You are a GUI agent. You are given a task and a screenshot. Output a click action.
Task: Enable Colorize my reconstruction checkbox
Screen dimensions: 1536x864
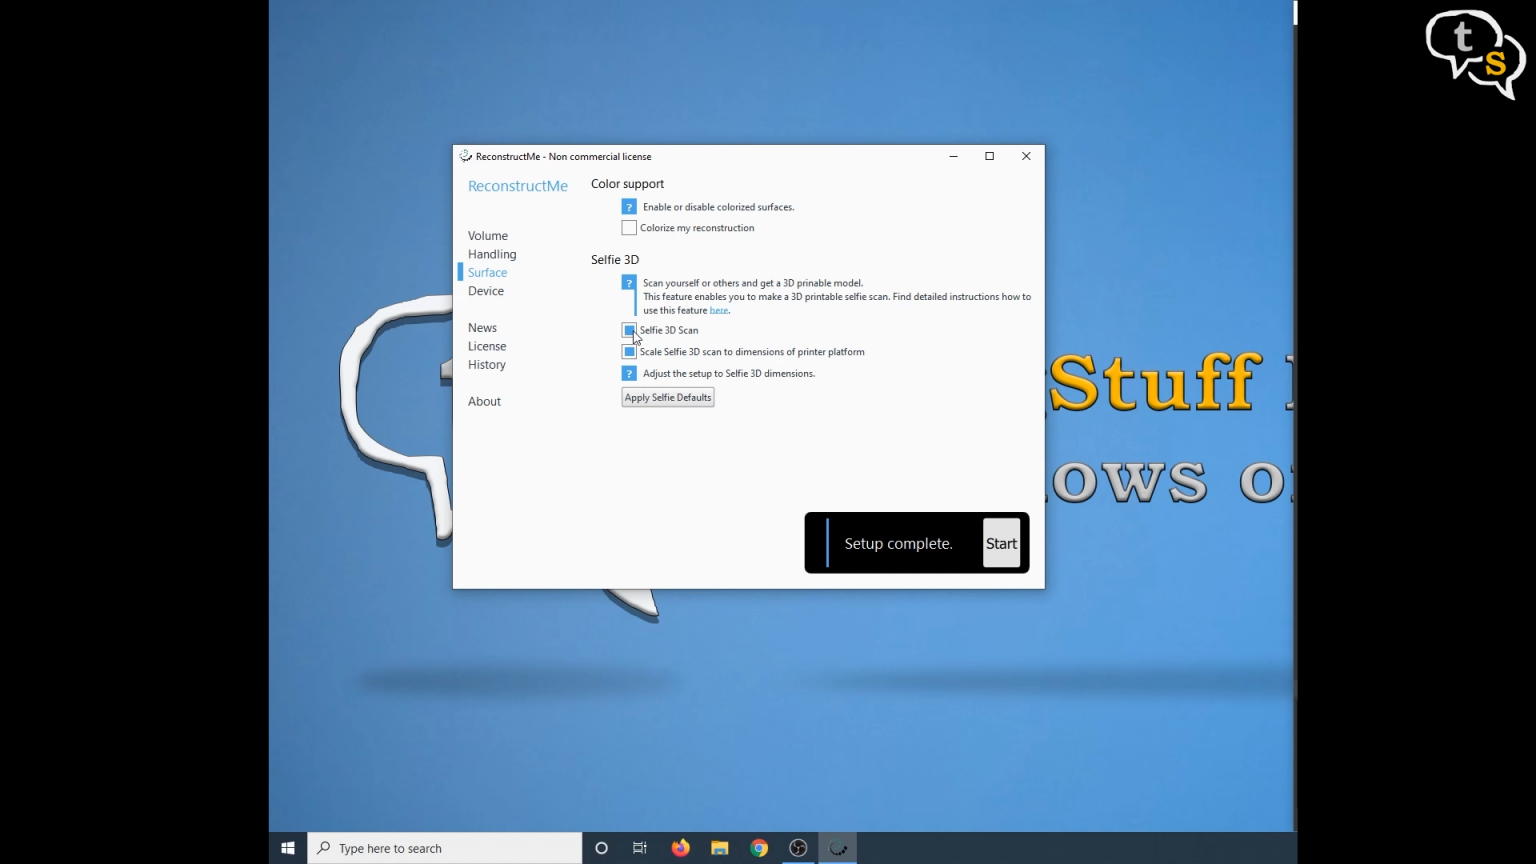point(629,228)
